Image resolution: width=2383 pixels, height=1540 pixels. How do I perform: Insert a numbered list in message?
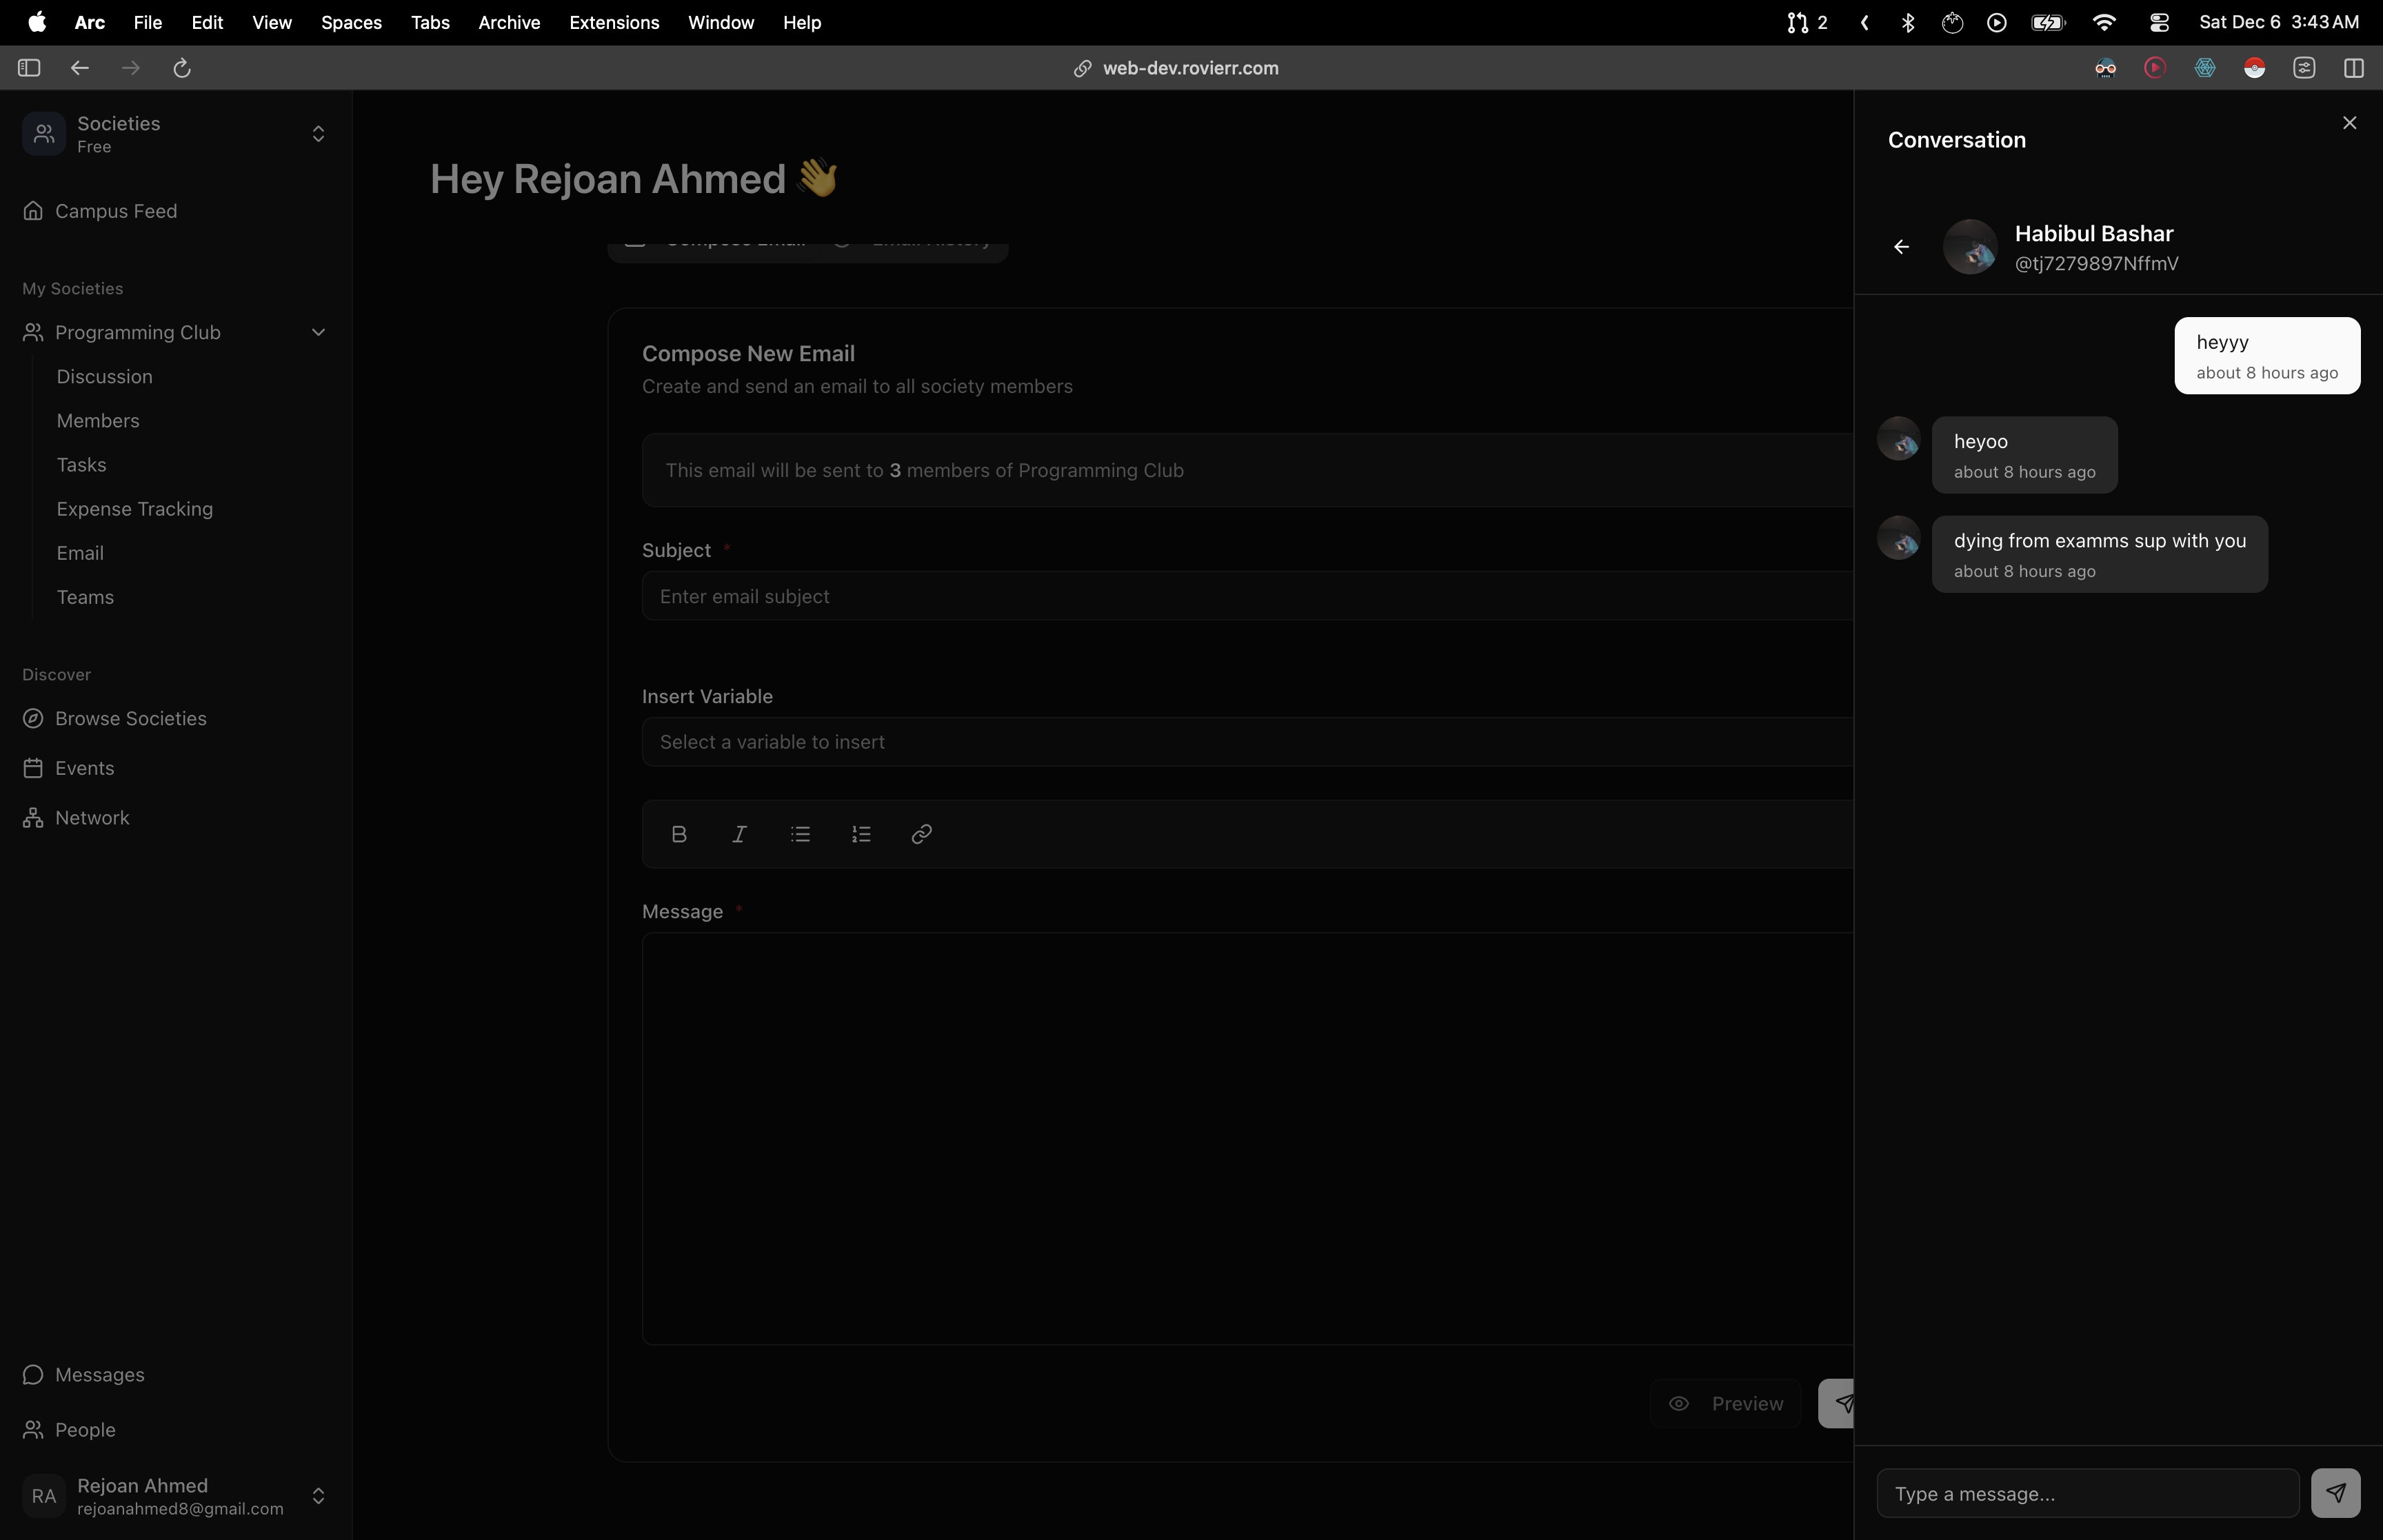(x=861, y=834)
